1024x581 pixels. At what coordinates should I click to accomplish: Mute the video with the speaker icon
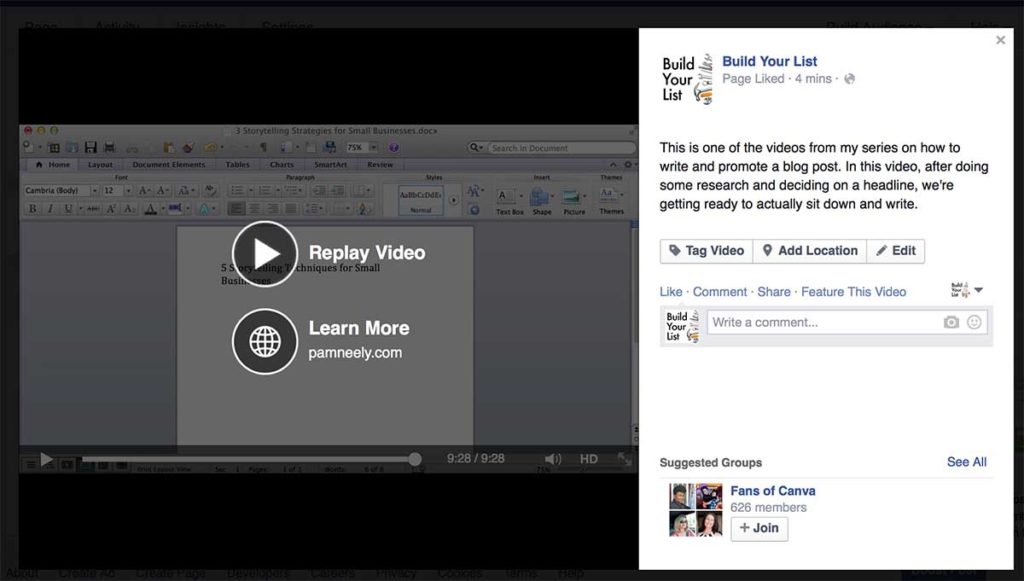click(x=553, y=459)
